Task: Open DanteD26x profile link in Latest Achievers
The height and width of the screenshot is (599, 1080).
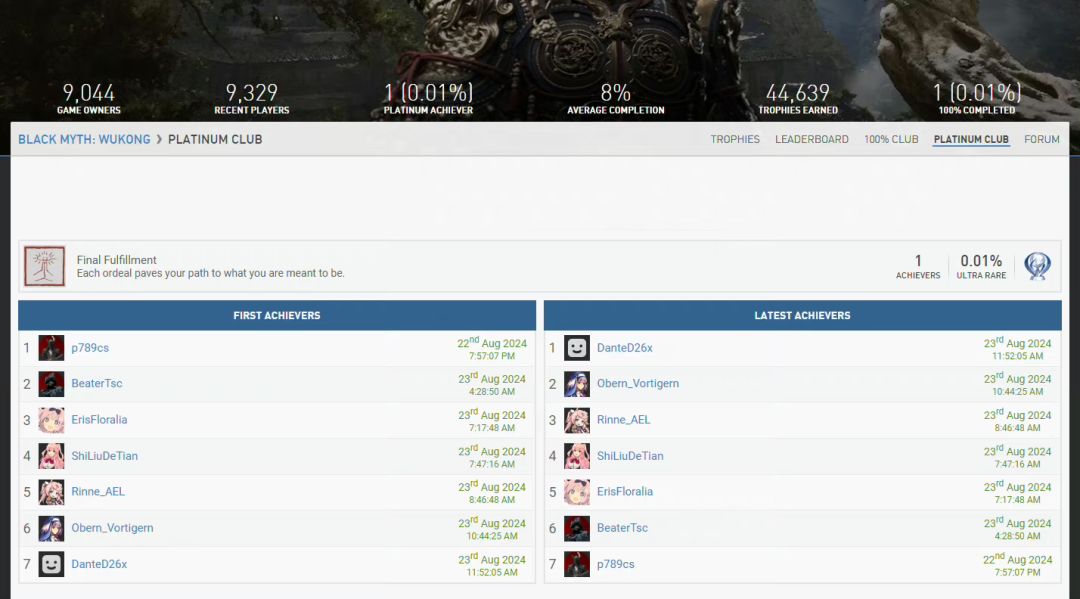Action: (625, 348)
